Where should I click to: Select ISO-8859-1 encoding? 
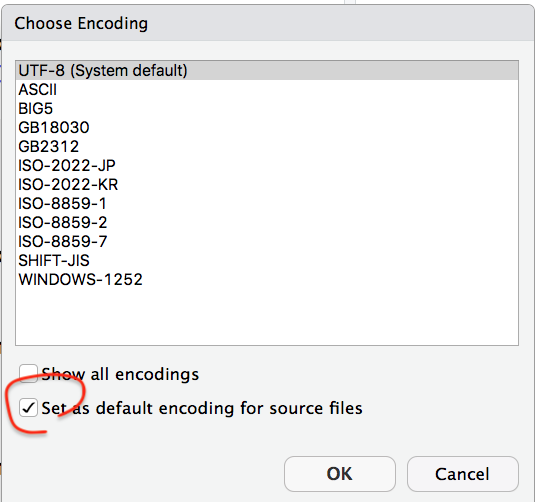click(267, 204)
